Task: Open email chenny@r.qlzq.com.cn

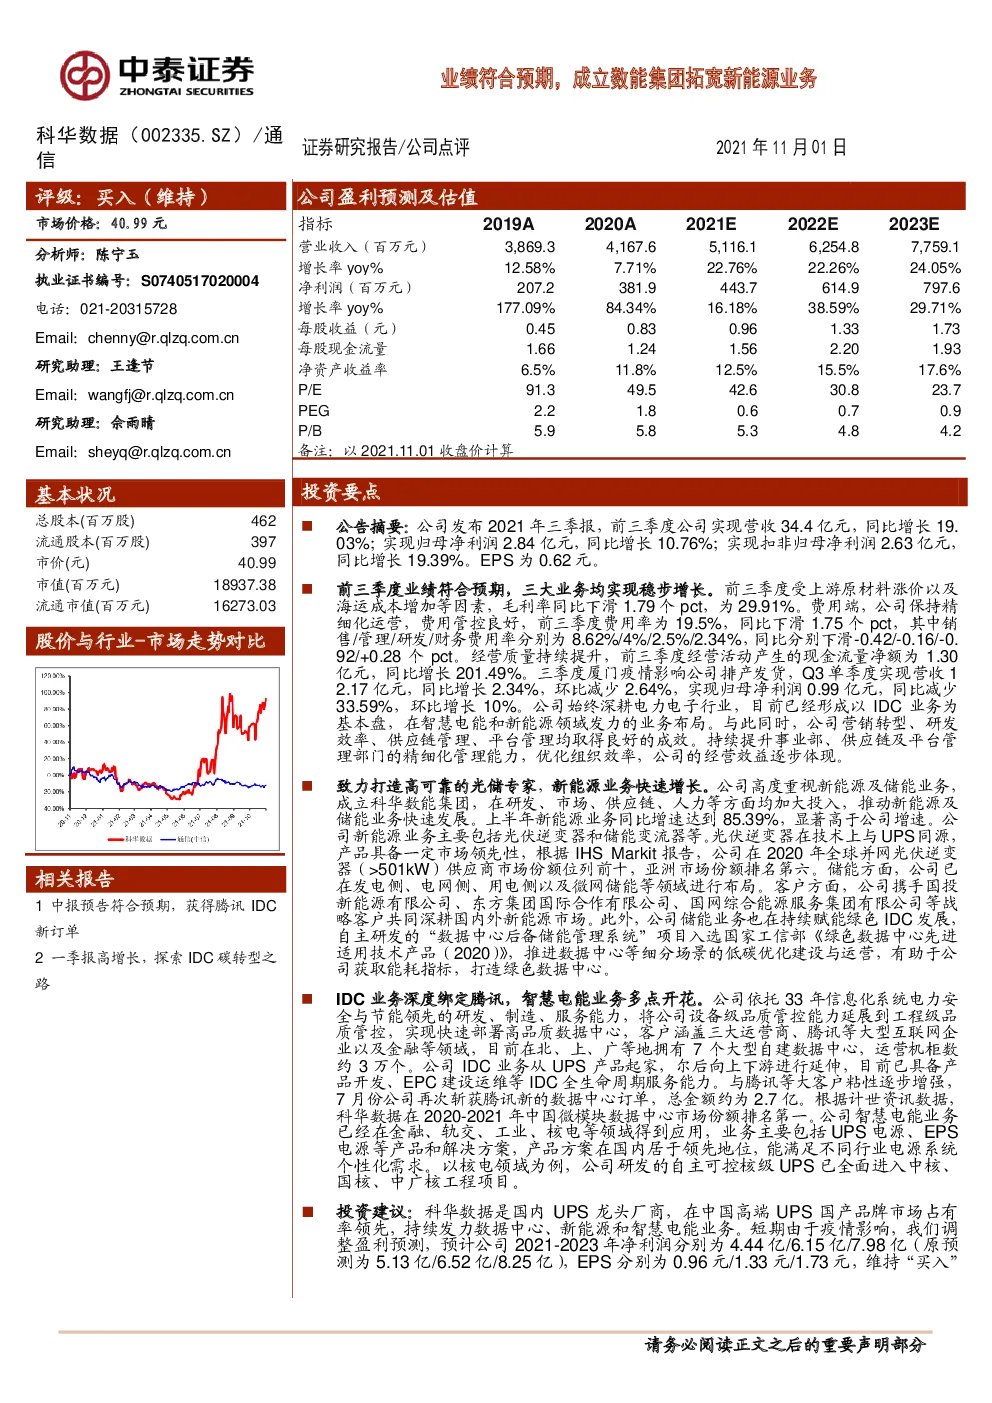Action: (163, 338)
